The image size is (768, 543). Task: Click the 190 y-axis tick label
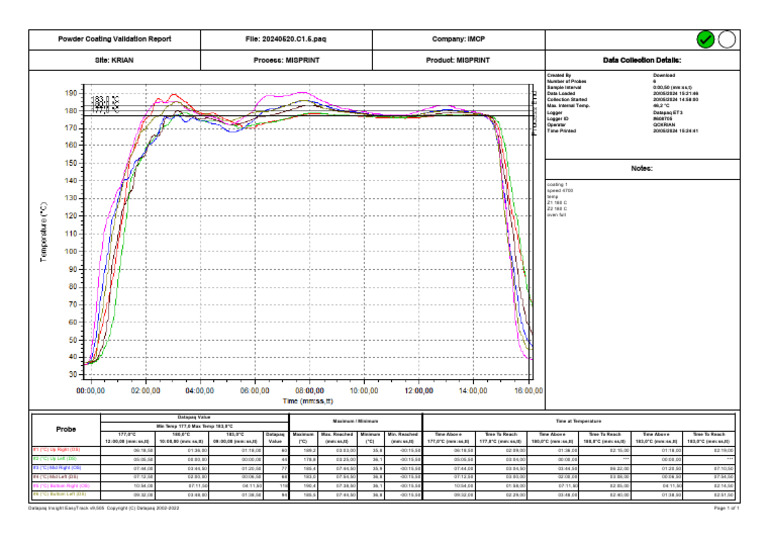click(71, 93)
